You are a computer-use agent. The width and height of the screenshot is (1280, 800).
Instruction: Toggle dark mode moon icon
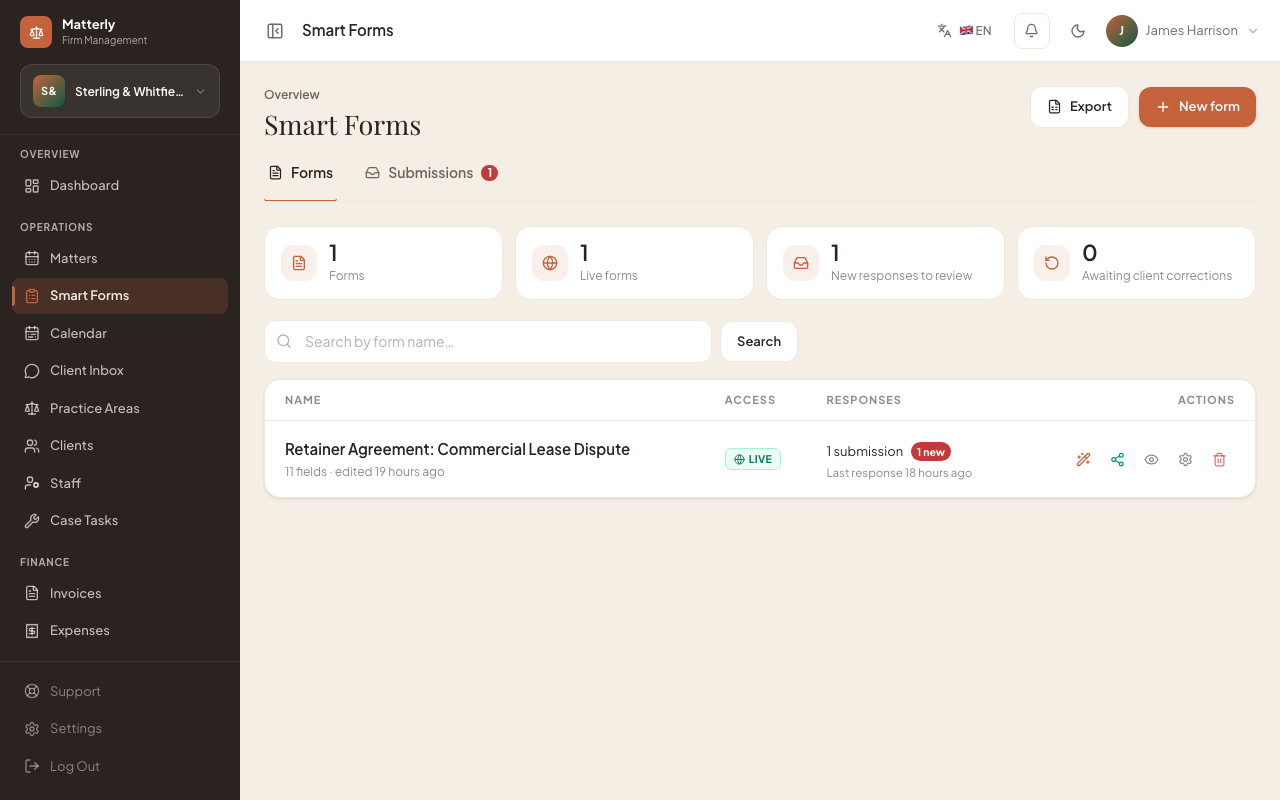pyautogui.click(x=1078, y=31)
